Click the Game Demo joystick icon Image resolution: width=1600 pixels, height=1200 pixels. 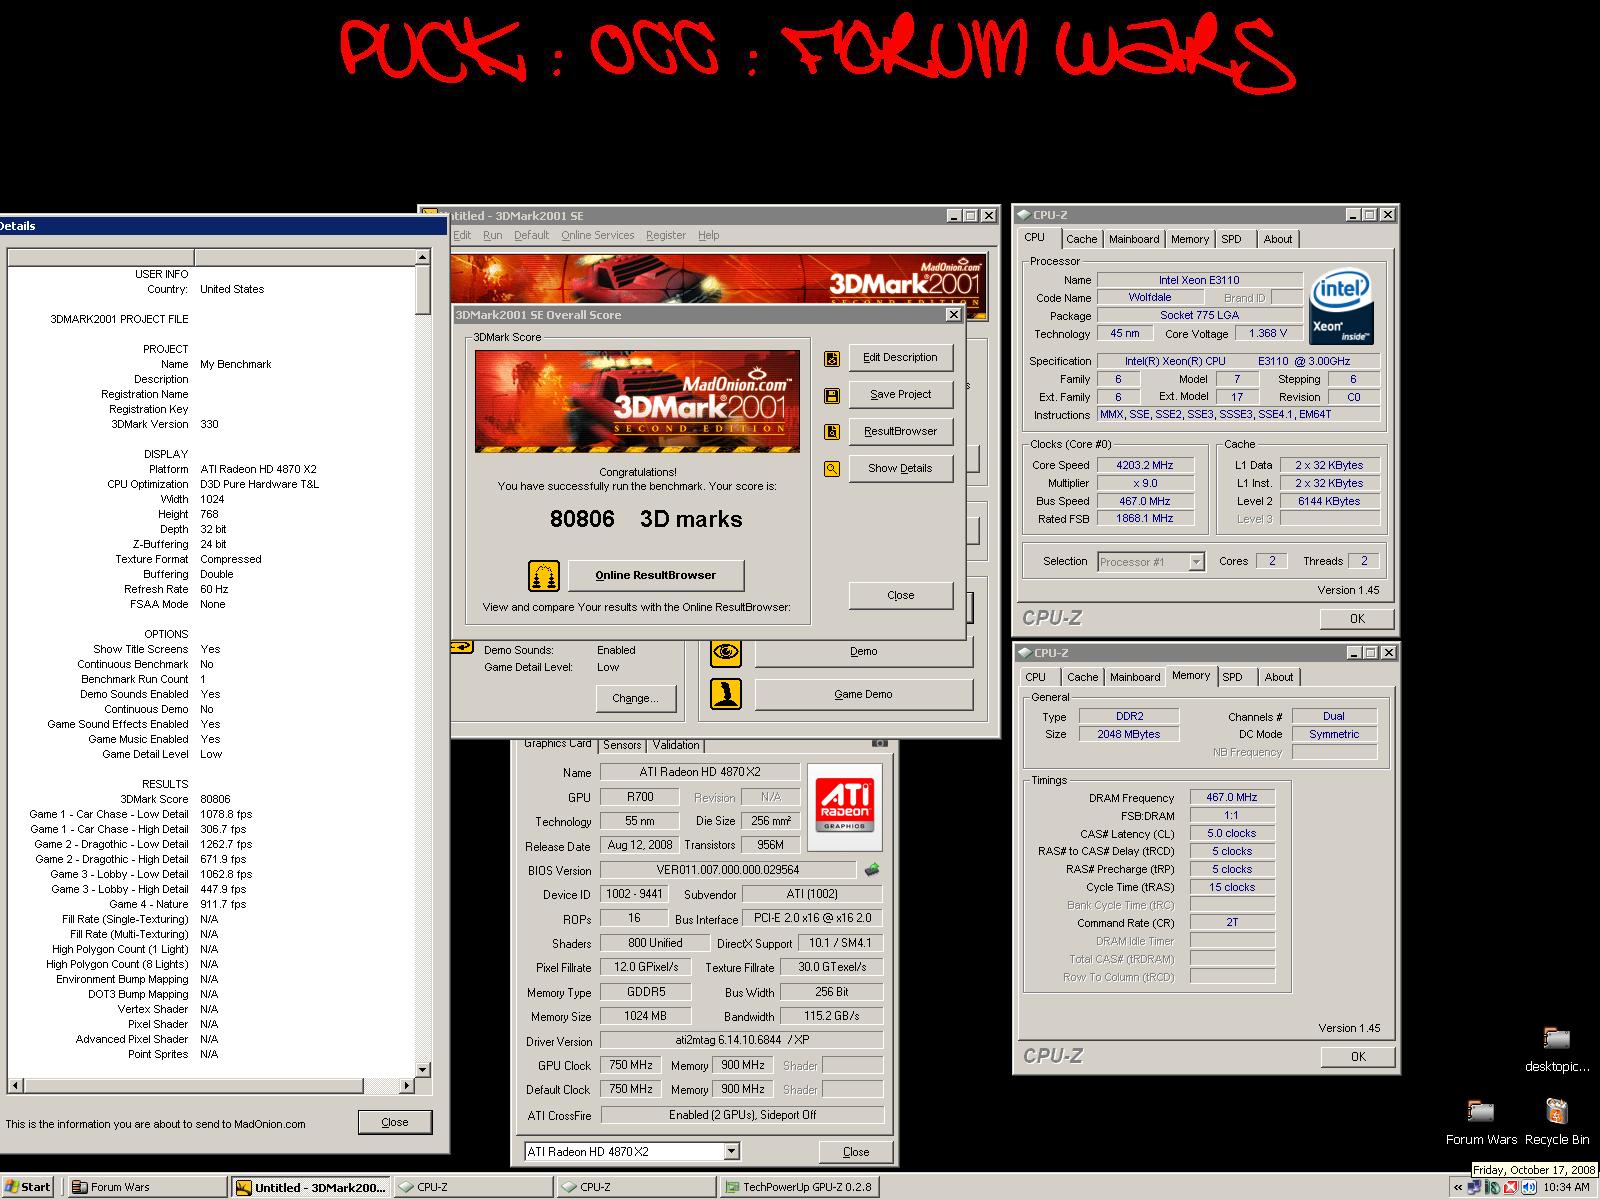point(726,694)
